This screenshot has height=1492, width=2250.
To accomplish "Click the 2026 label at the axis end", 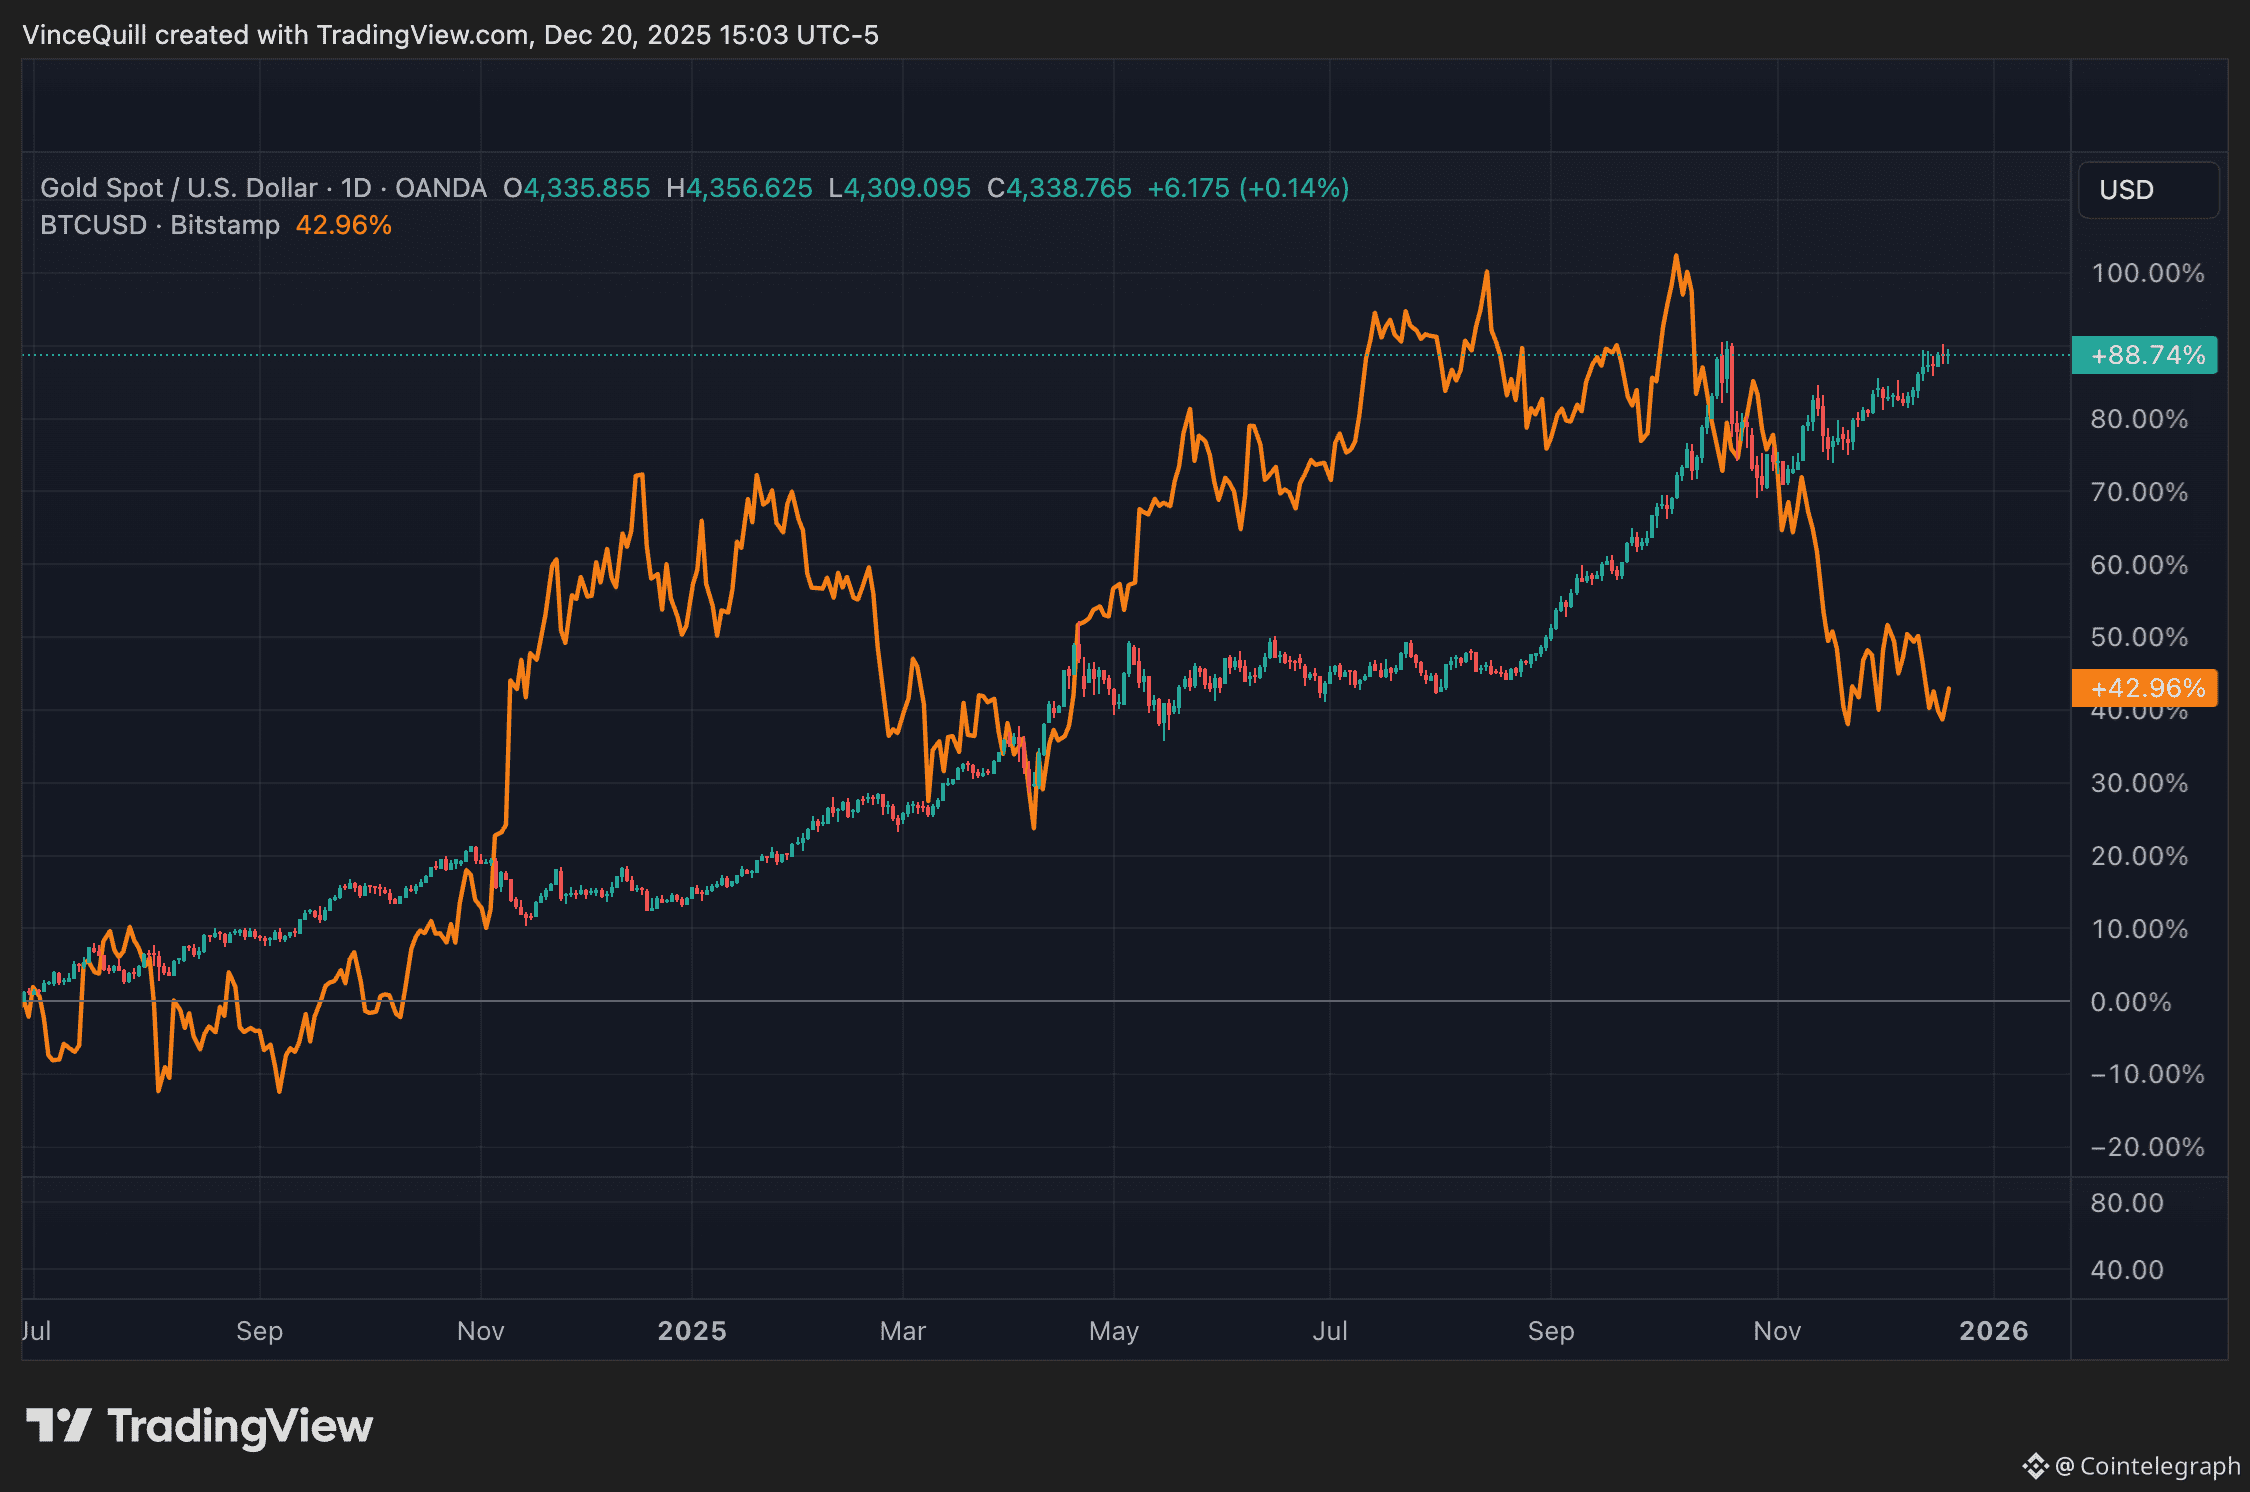I will tap(1994, 1331).
